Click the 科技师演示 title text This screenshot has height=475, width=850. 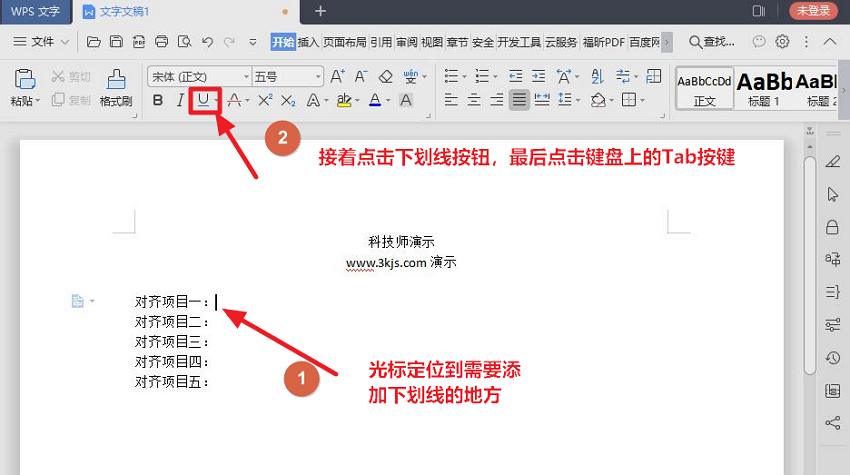[401, 241]
